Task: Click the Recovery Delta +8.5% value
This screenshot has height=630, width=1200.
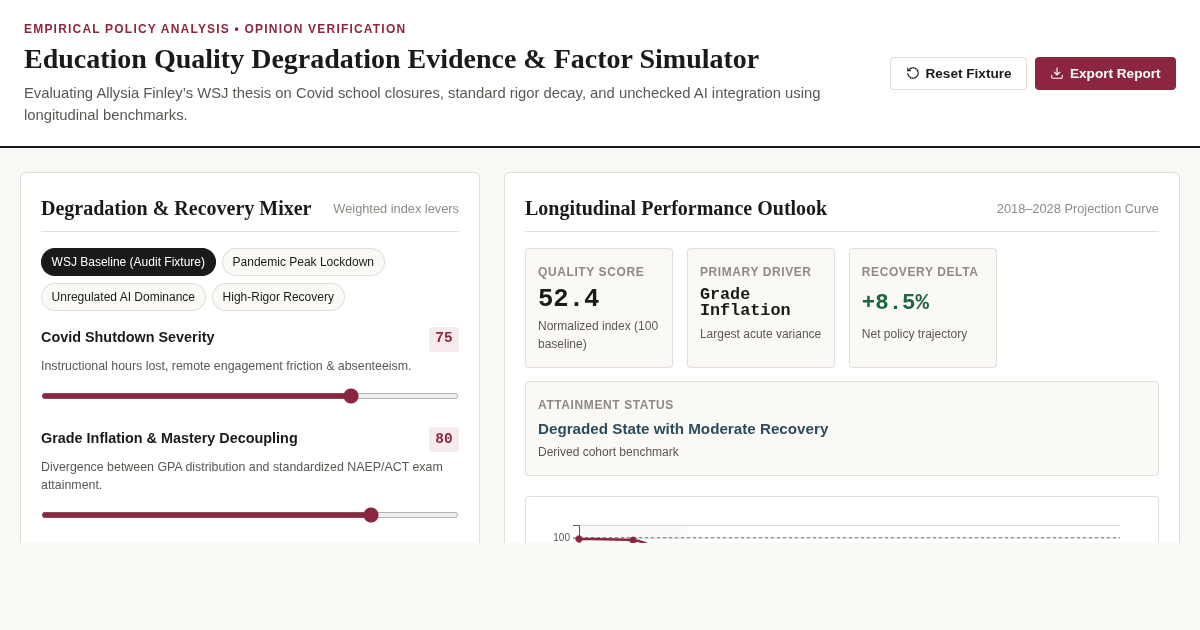Action: (895, 302)
